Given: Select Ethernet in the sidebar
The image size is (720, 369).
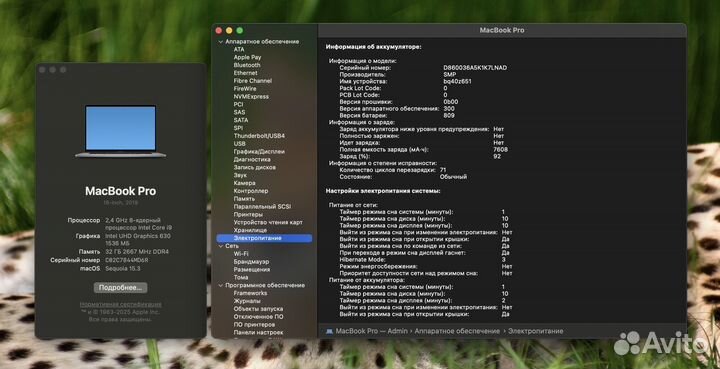Looking at the screenshot, I should pos(245,73).
